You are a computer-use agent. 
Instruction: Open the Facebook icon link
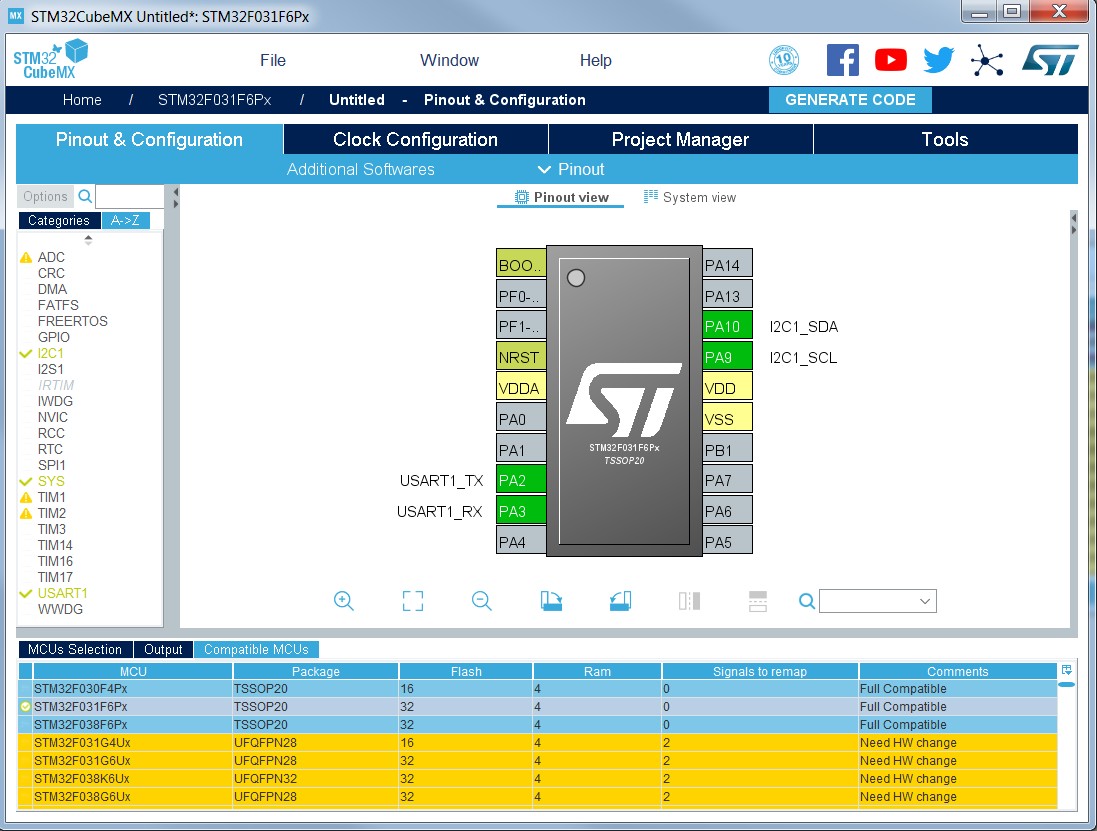click(842, 60)
